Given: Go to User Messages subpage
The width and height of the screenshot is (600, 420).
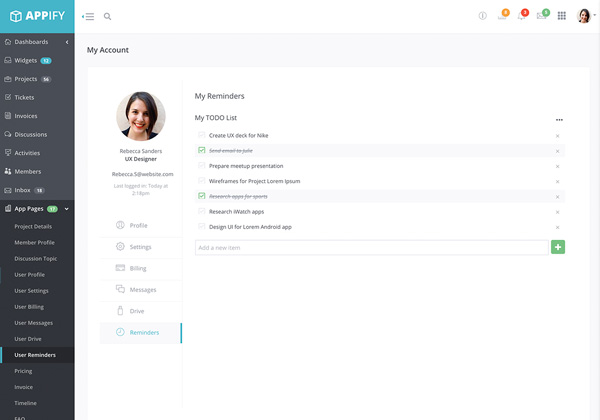Looking at the screenshot, I should click(34, 323).
